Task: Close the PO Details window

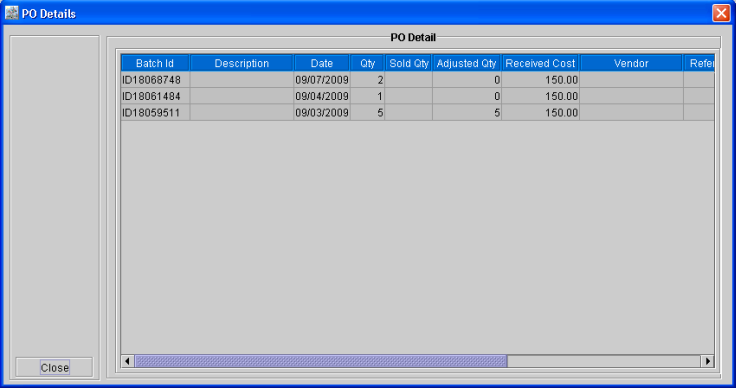Action: (721, 13)
